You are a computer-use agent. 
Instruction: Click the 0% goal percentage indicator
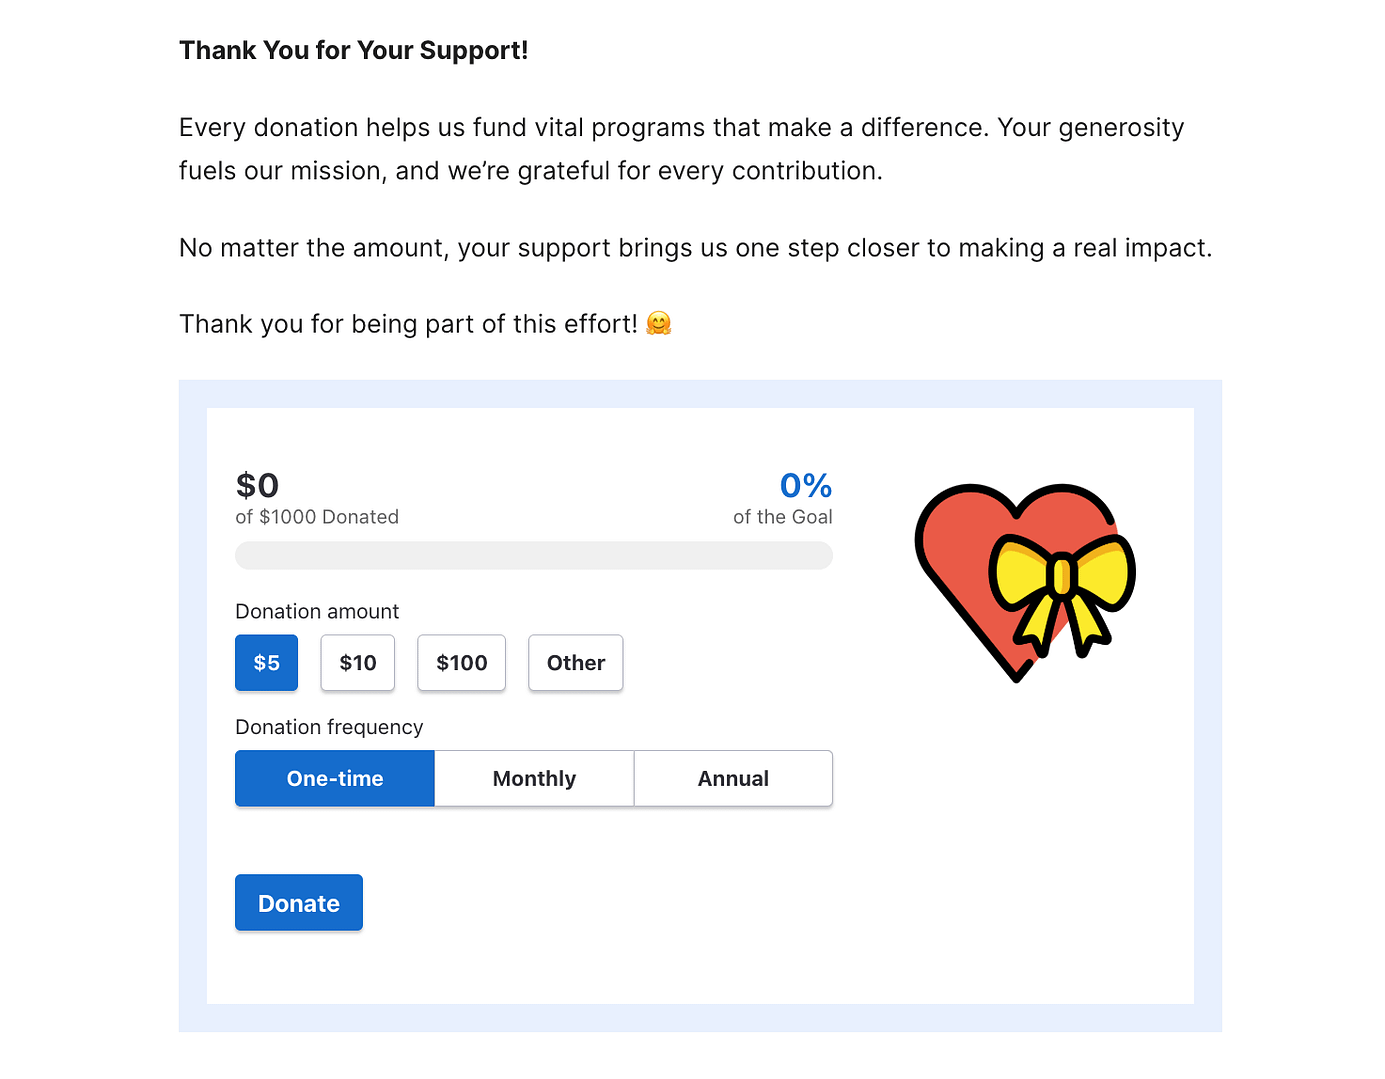click(805, 486)
